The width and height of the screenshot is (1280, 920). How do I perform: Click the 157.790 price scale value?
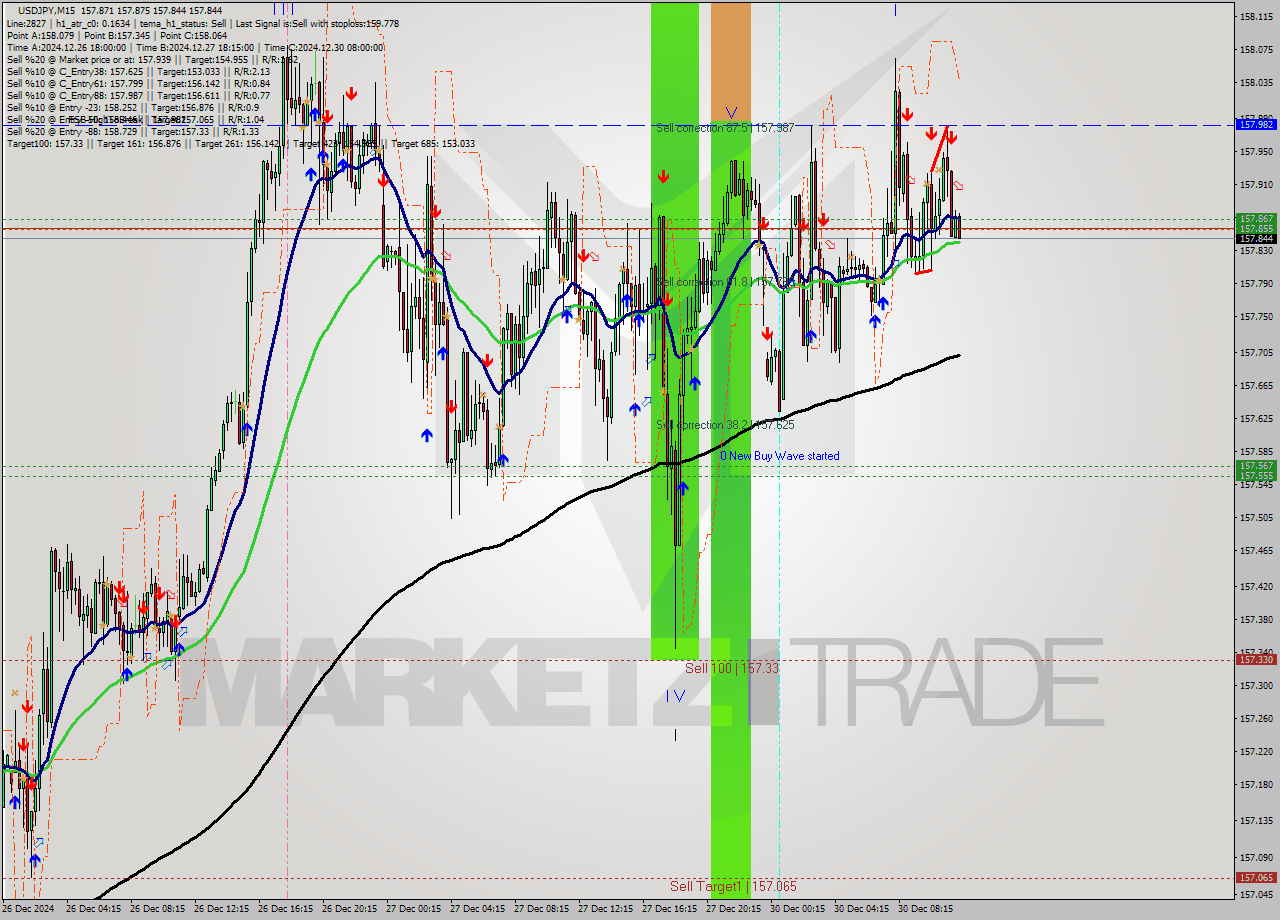pos(1256,283)
